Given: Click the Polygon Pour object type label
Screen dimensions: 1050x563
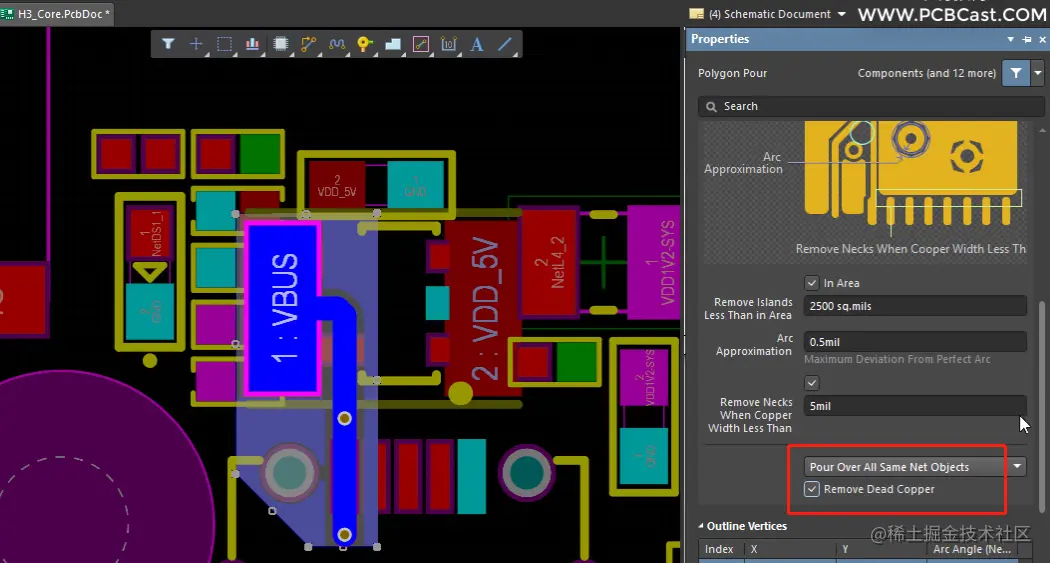Looking at the screenshot, I should [733, 74].
